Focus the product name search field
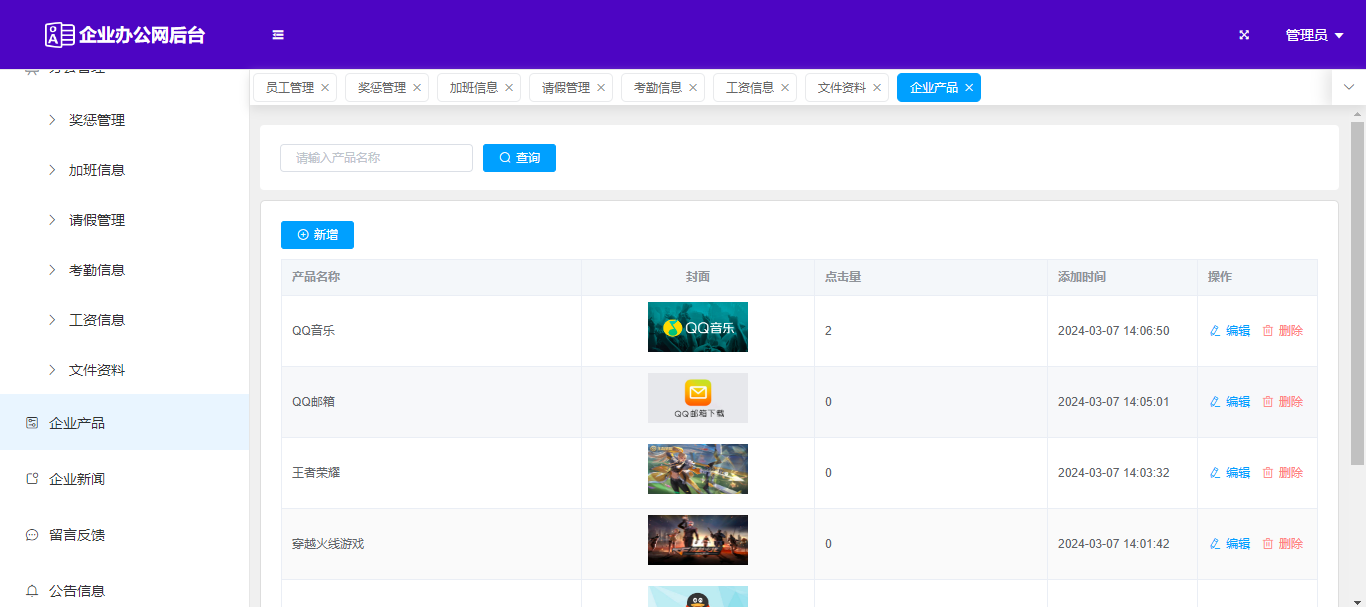The width and height of the screenshot is (1366, 607). click(376, 158)
